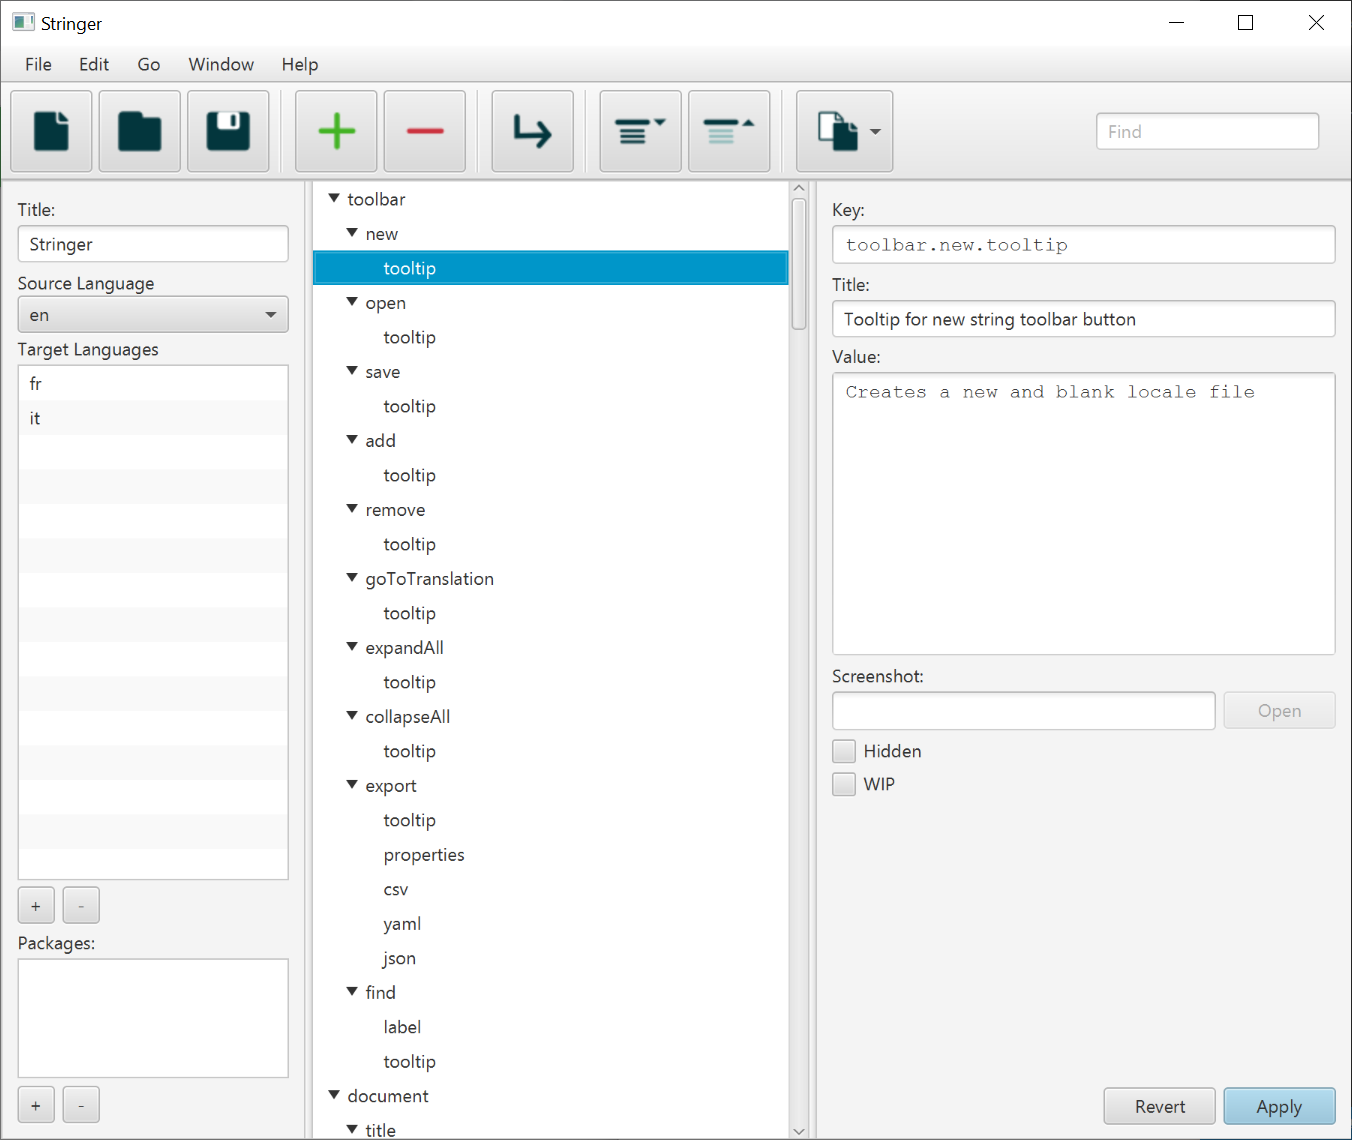The height and width of the screenshot is (1140, 1352).
Task: Select fr in Target Languages list
Action: [x=153, y=383]
